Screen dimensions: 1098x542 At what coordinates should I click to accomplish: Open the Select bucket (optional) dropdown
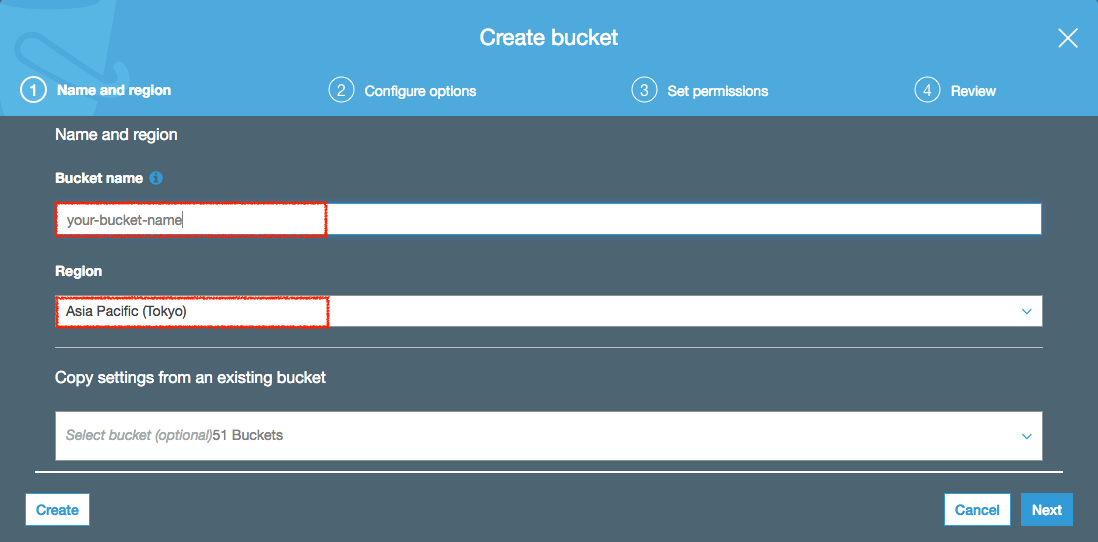[548, 436]
